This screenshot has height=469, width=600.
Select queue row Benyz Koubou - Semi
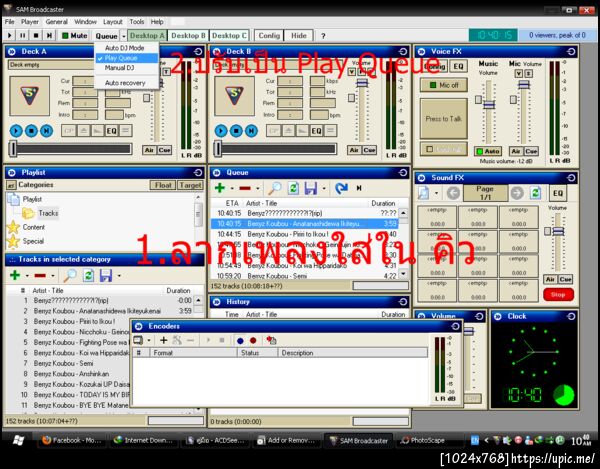pos(304,275)
